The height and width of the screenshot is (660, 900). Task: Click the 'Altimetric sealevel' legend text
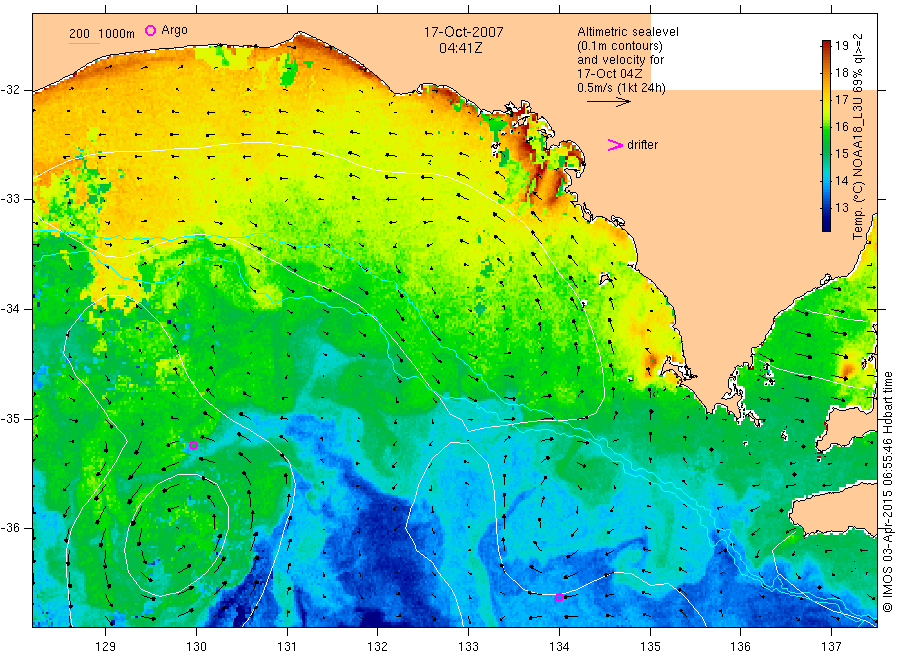628,32
